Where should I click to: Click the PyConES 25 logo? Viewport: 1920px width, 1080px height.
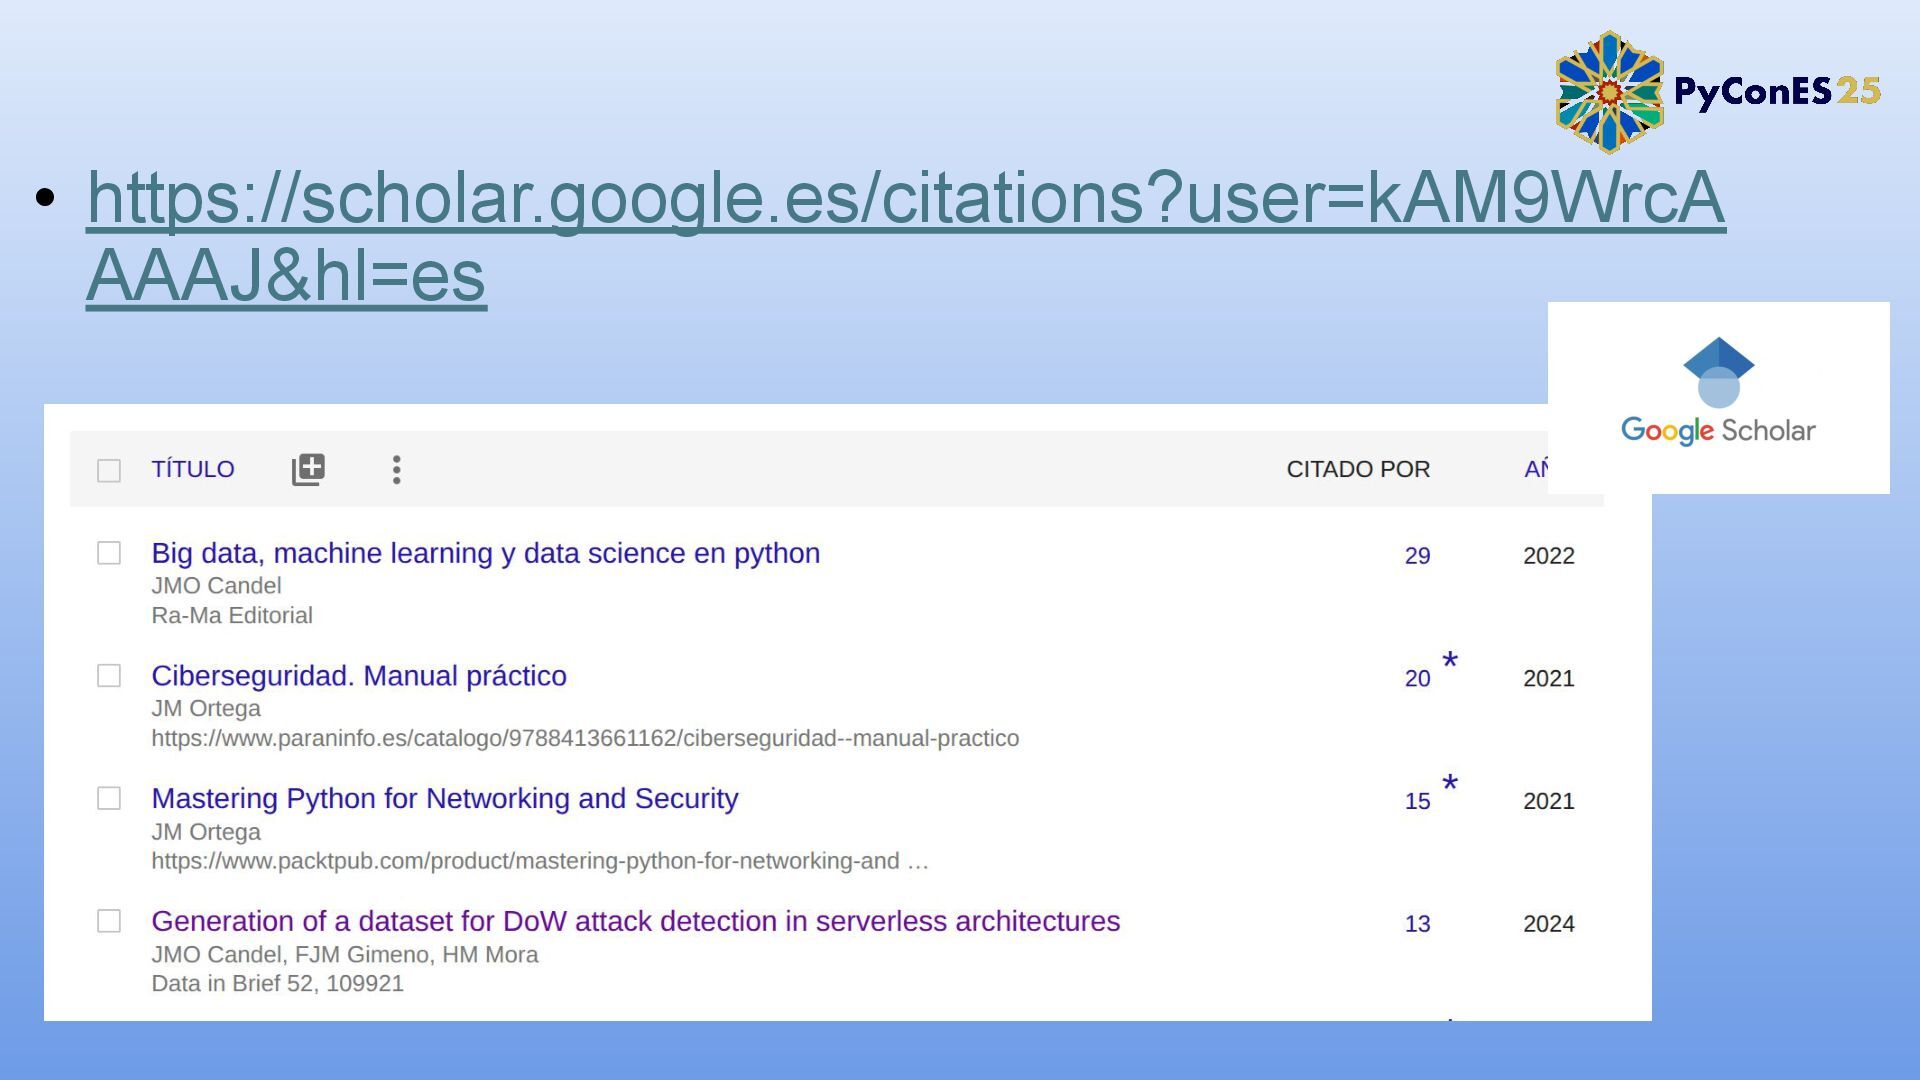[x=1718, y=92]
